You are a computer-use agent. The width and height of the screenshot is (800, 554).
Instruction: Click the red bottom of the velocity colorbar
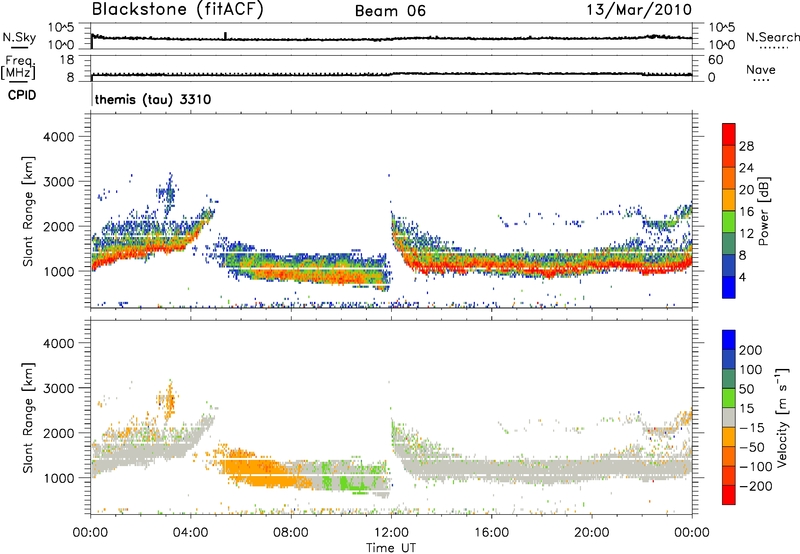pos(729,495)
